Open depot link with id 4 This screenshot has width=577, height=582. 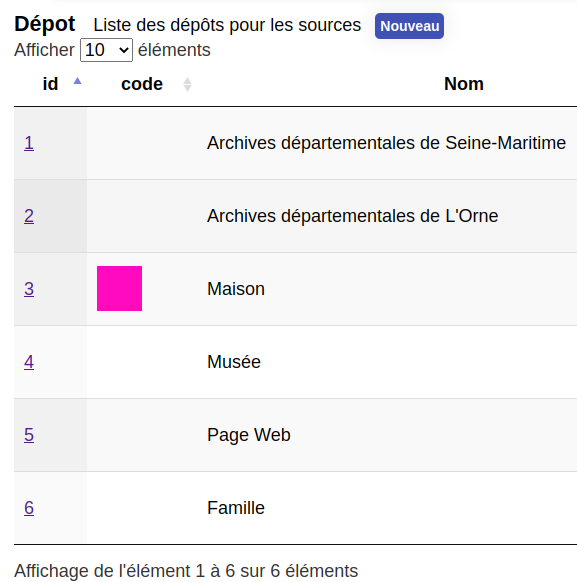click(29, 362)
